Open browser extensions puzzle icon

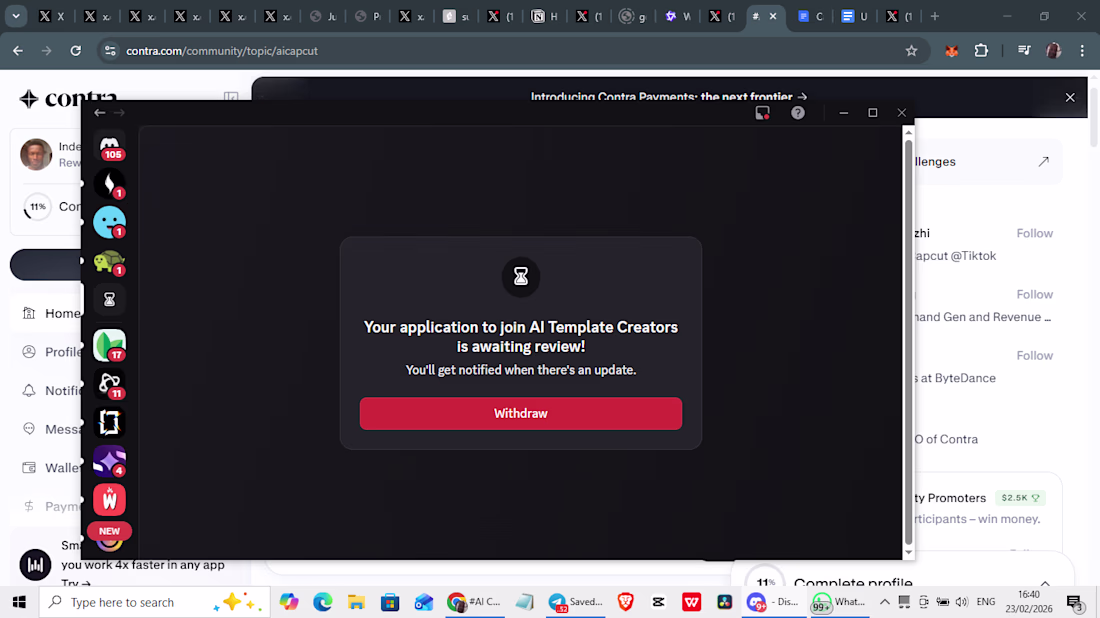[x=981, y=51]
